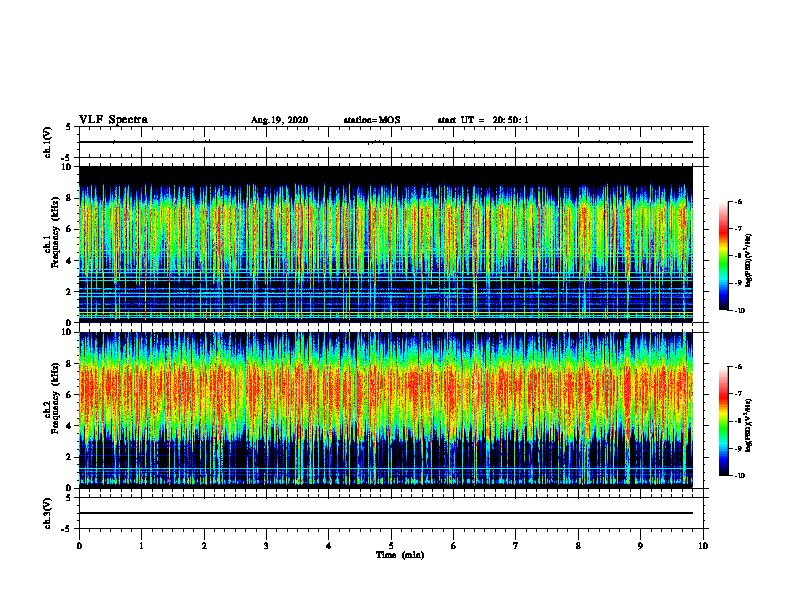
Task: Click inside the ch.1 spectrogram panel
Action: click(386, 244)
